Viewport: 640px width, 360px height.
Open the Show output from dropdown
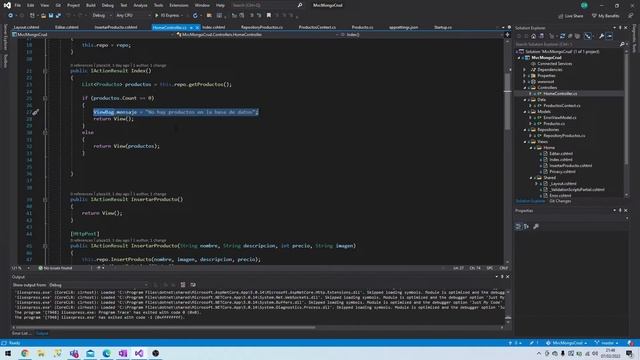[x=98, y=285]
